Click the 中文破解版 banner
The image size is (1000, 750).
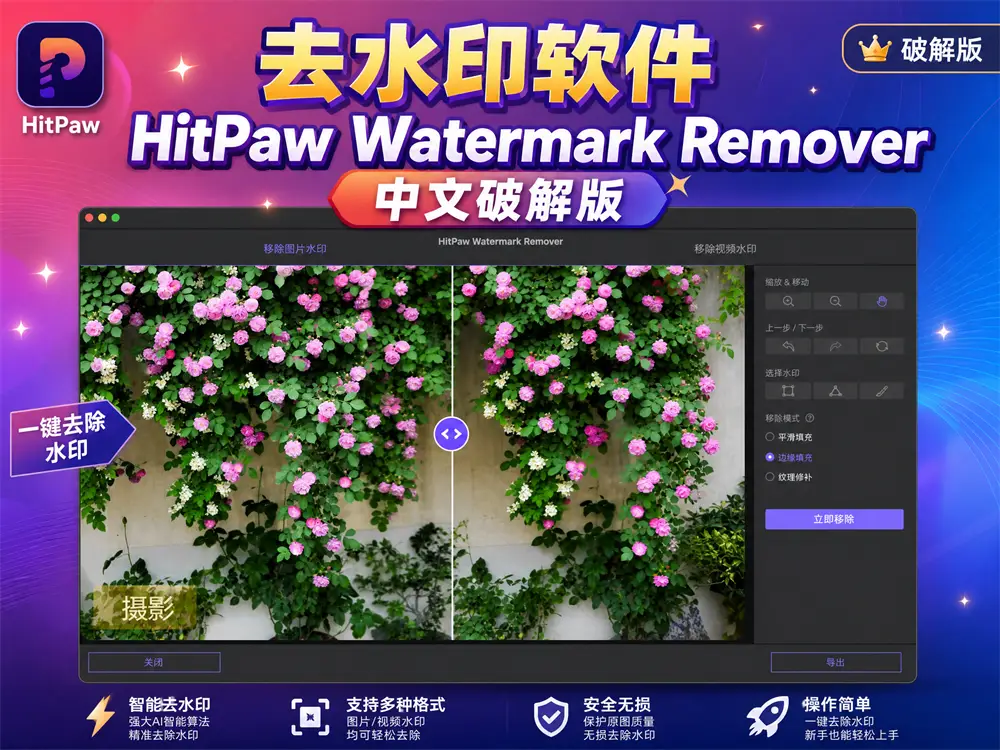point(499,200)
